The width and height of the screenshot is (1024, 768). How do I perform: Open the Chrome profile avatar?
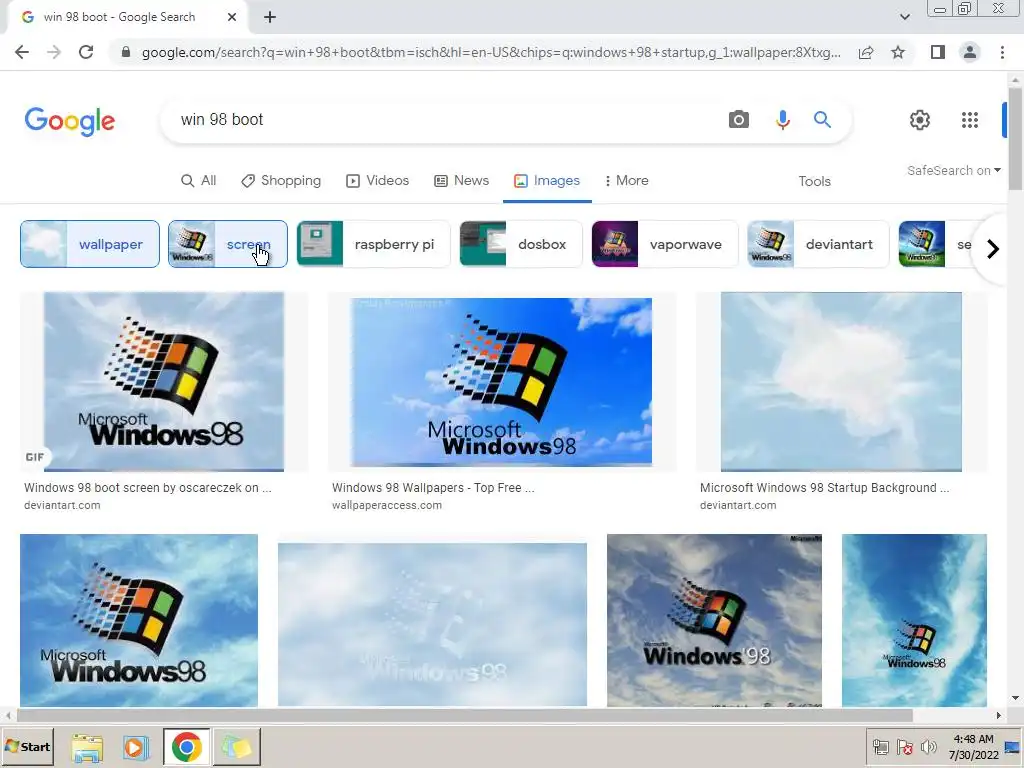970,52
